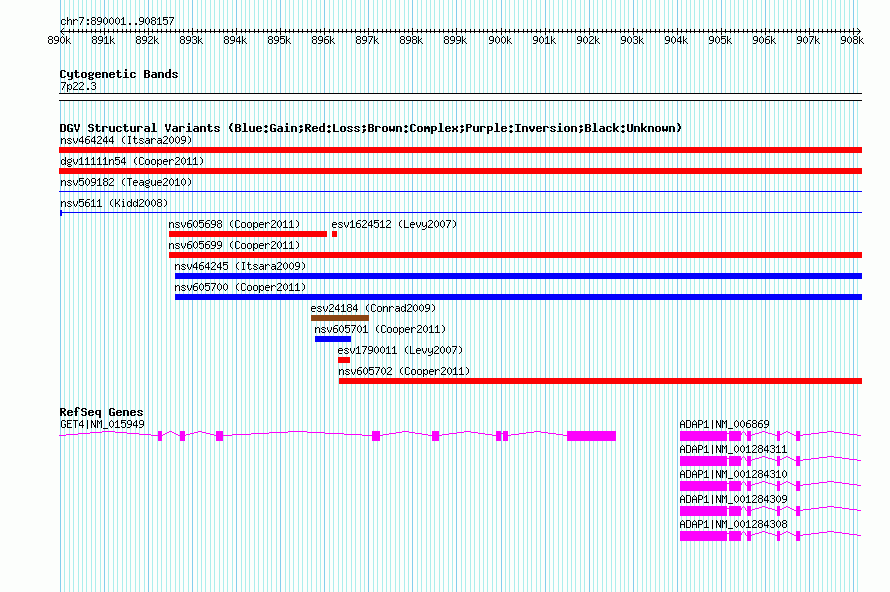Click the 904k ruler tick label
Screen dimensions: 890x592
click(675, 40)
